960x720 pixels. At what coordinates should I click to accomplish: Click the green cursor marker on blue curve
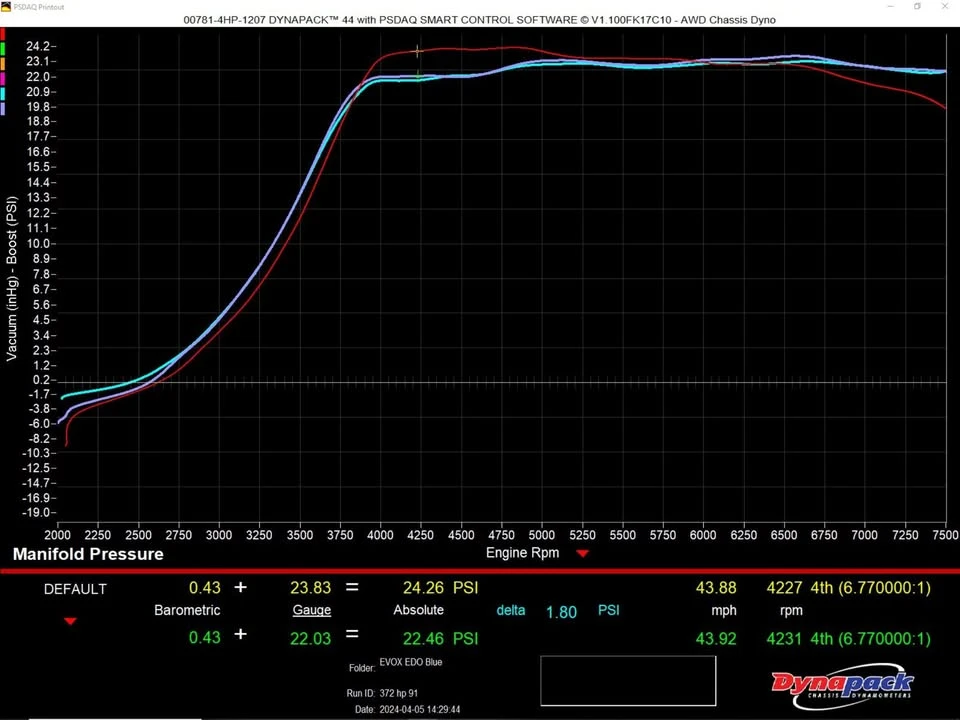pyautogui.click(x=418, y=76)
